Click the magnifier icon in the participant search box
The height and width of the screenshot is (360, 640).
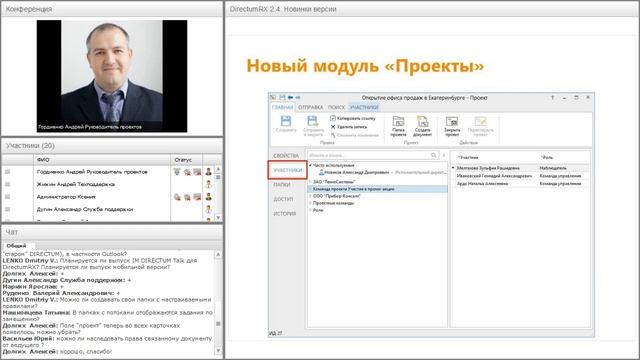pyautogui.click(x=433, y=156)
